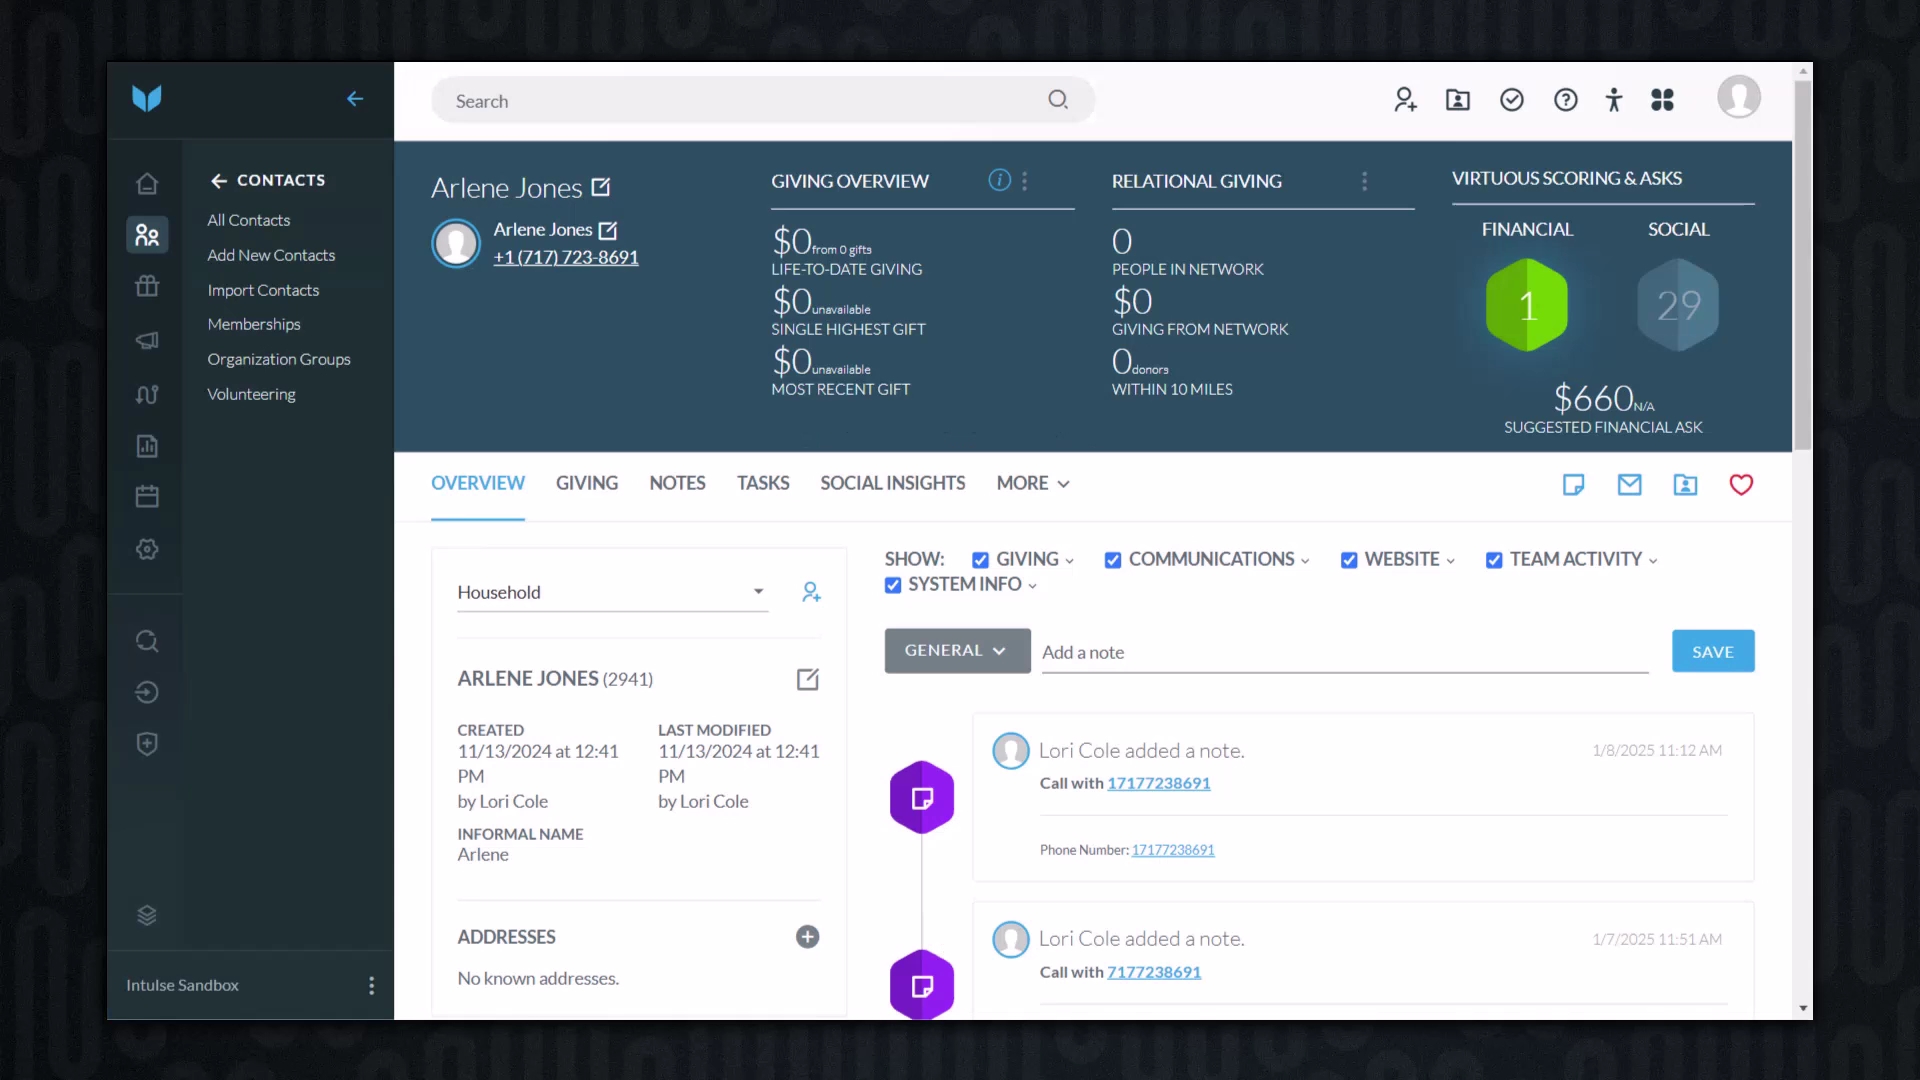Open the Household dropdown
1920x1080 pixels.
point(611,592)
